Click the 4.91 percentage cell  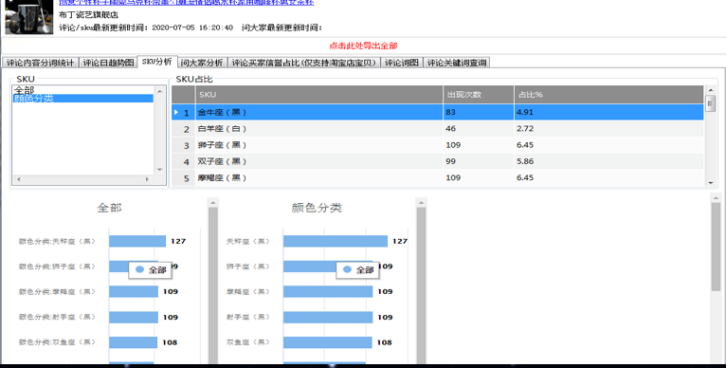click(x=609, y=112)
